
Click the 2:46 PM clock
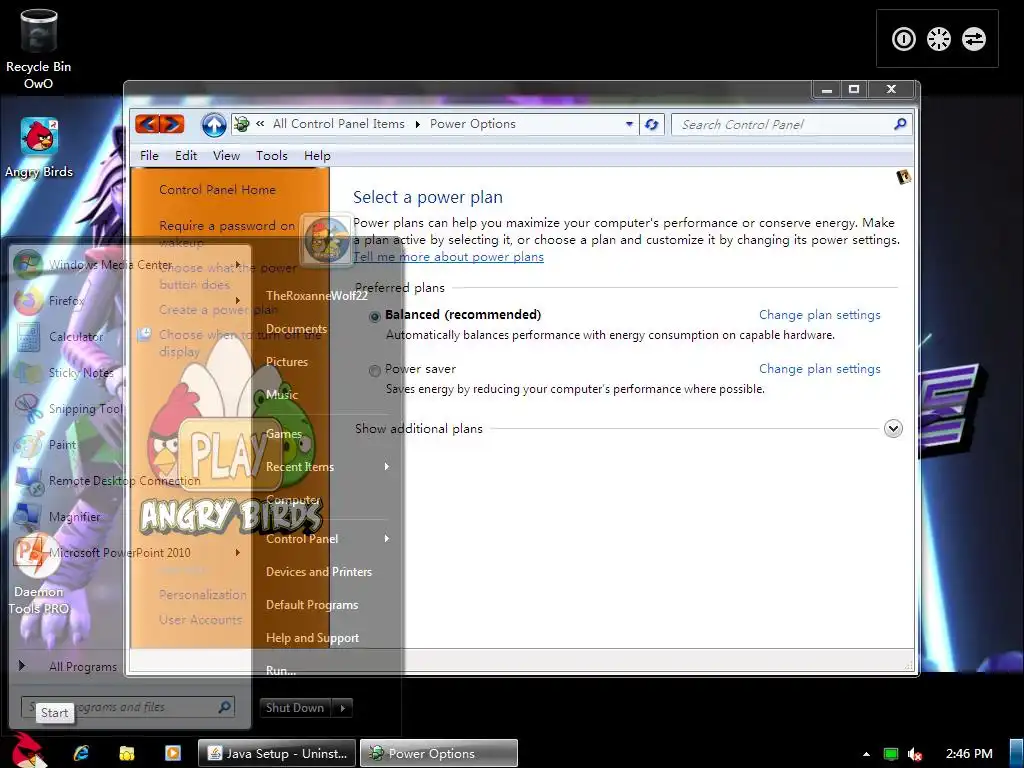point(968,754)
